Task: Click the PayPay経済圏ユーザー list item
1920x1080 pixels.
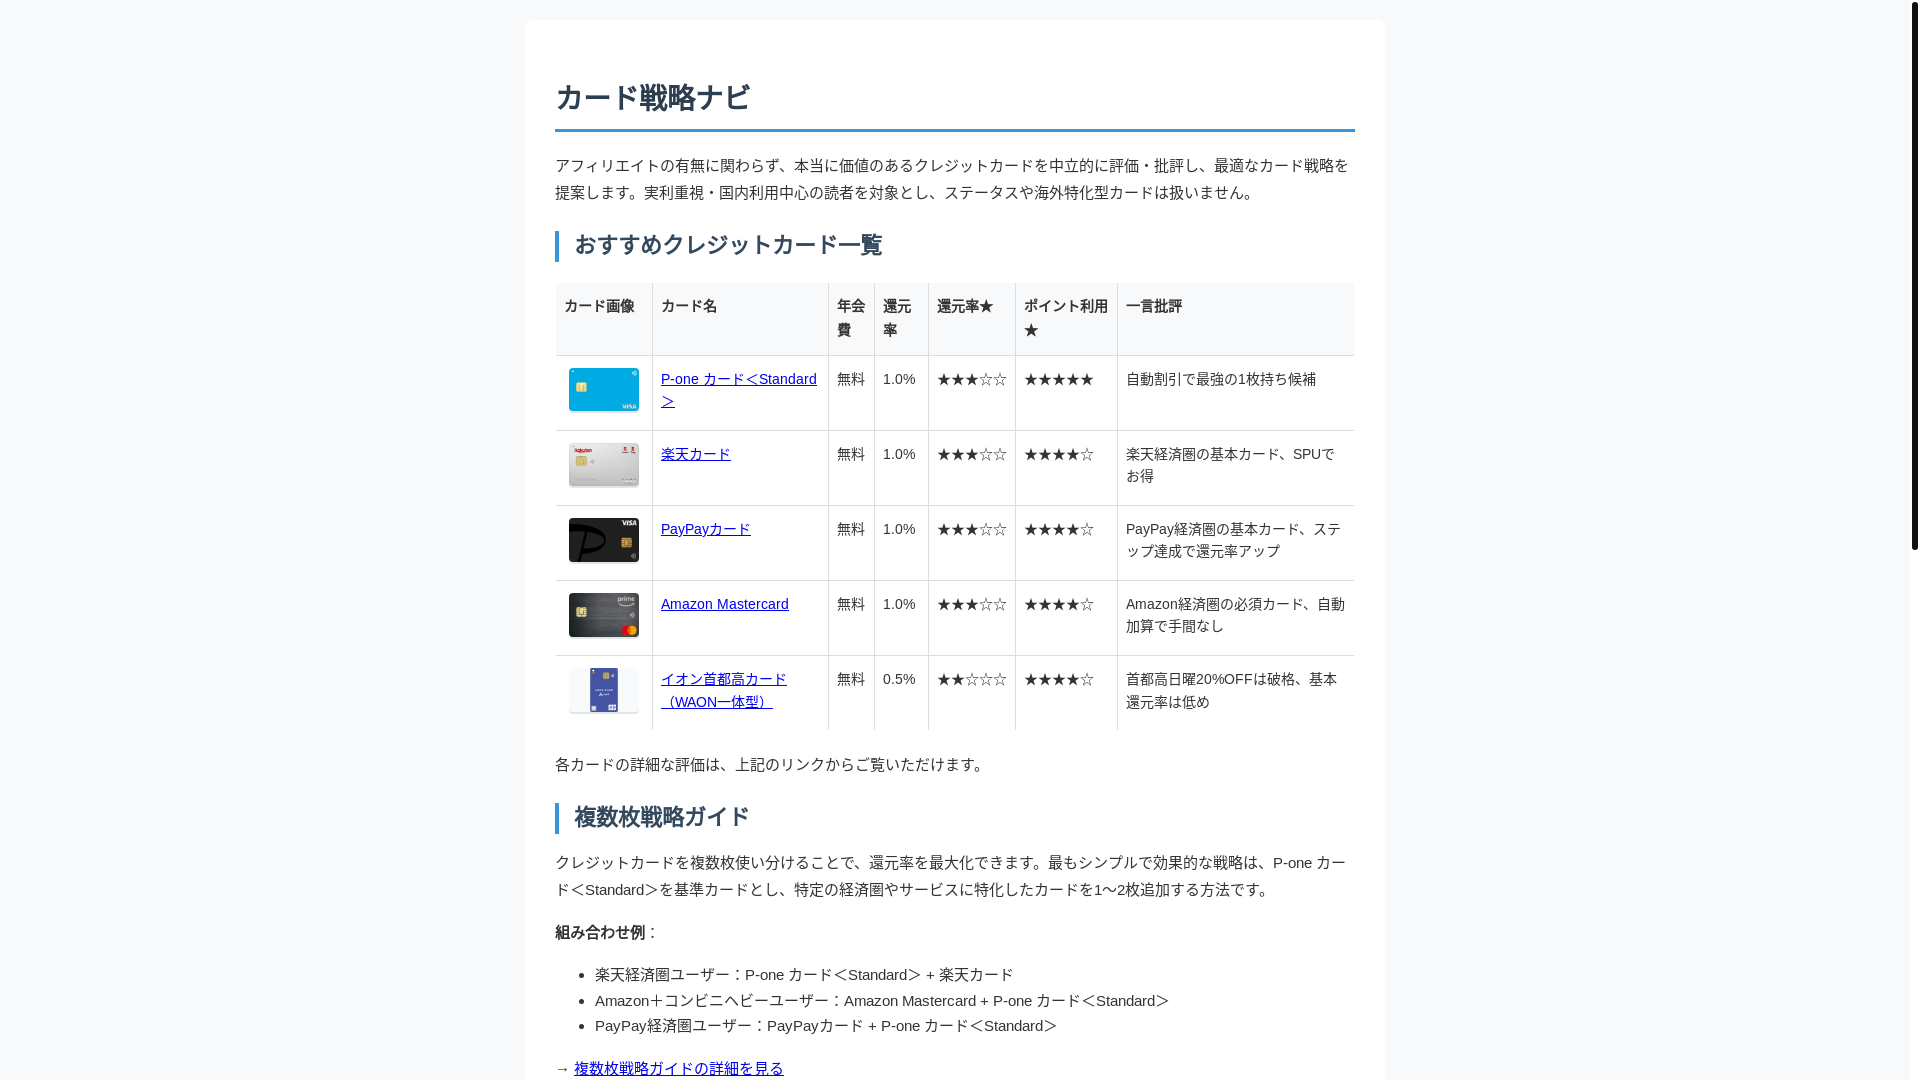Action: pyautogui.click(x=826, y=1025)
